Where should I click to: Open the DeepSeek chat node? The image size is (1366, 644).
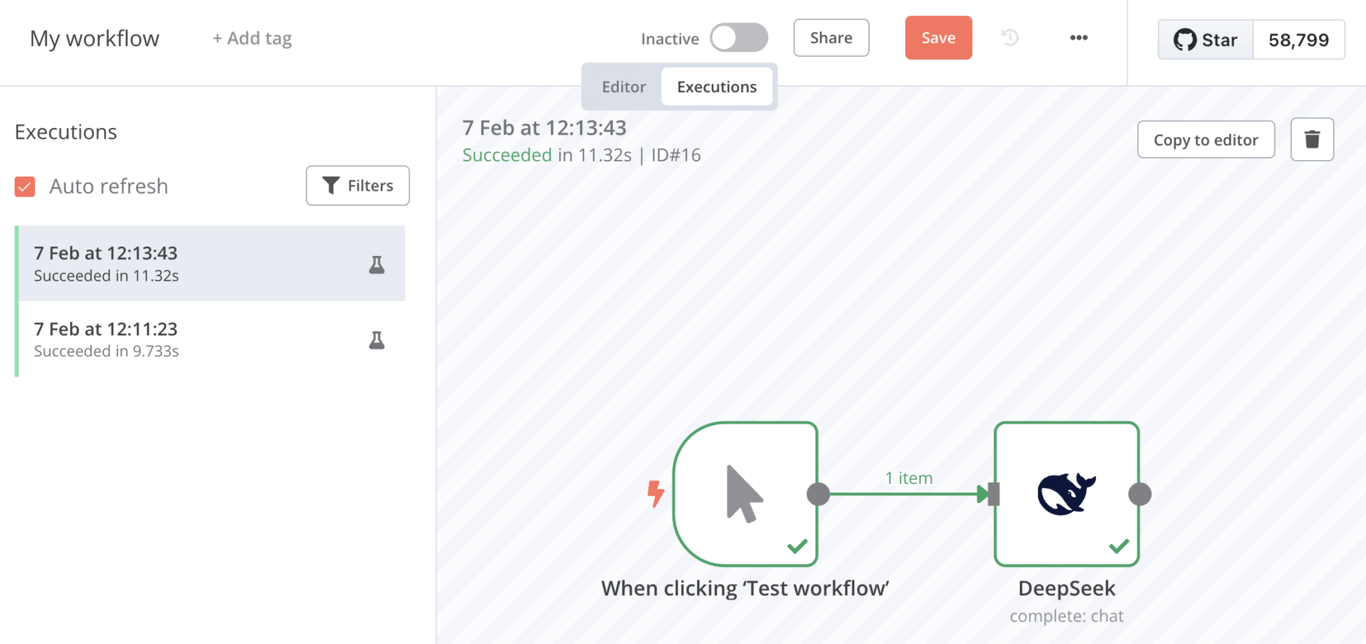(1066, 494)
